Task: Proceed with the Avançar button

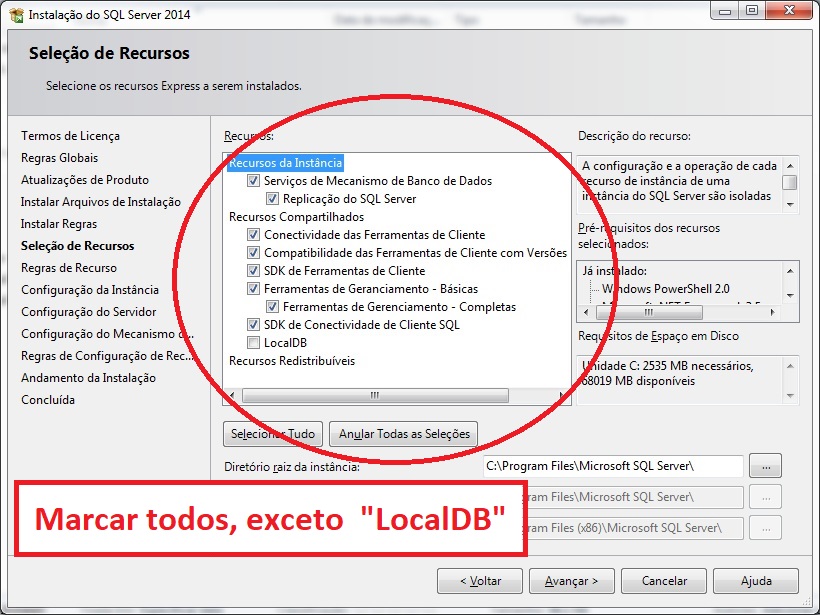Action: coord(572,581)
